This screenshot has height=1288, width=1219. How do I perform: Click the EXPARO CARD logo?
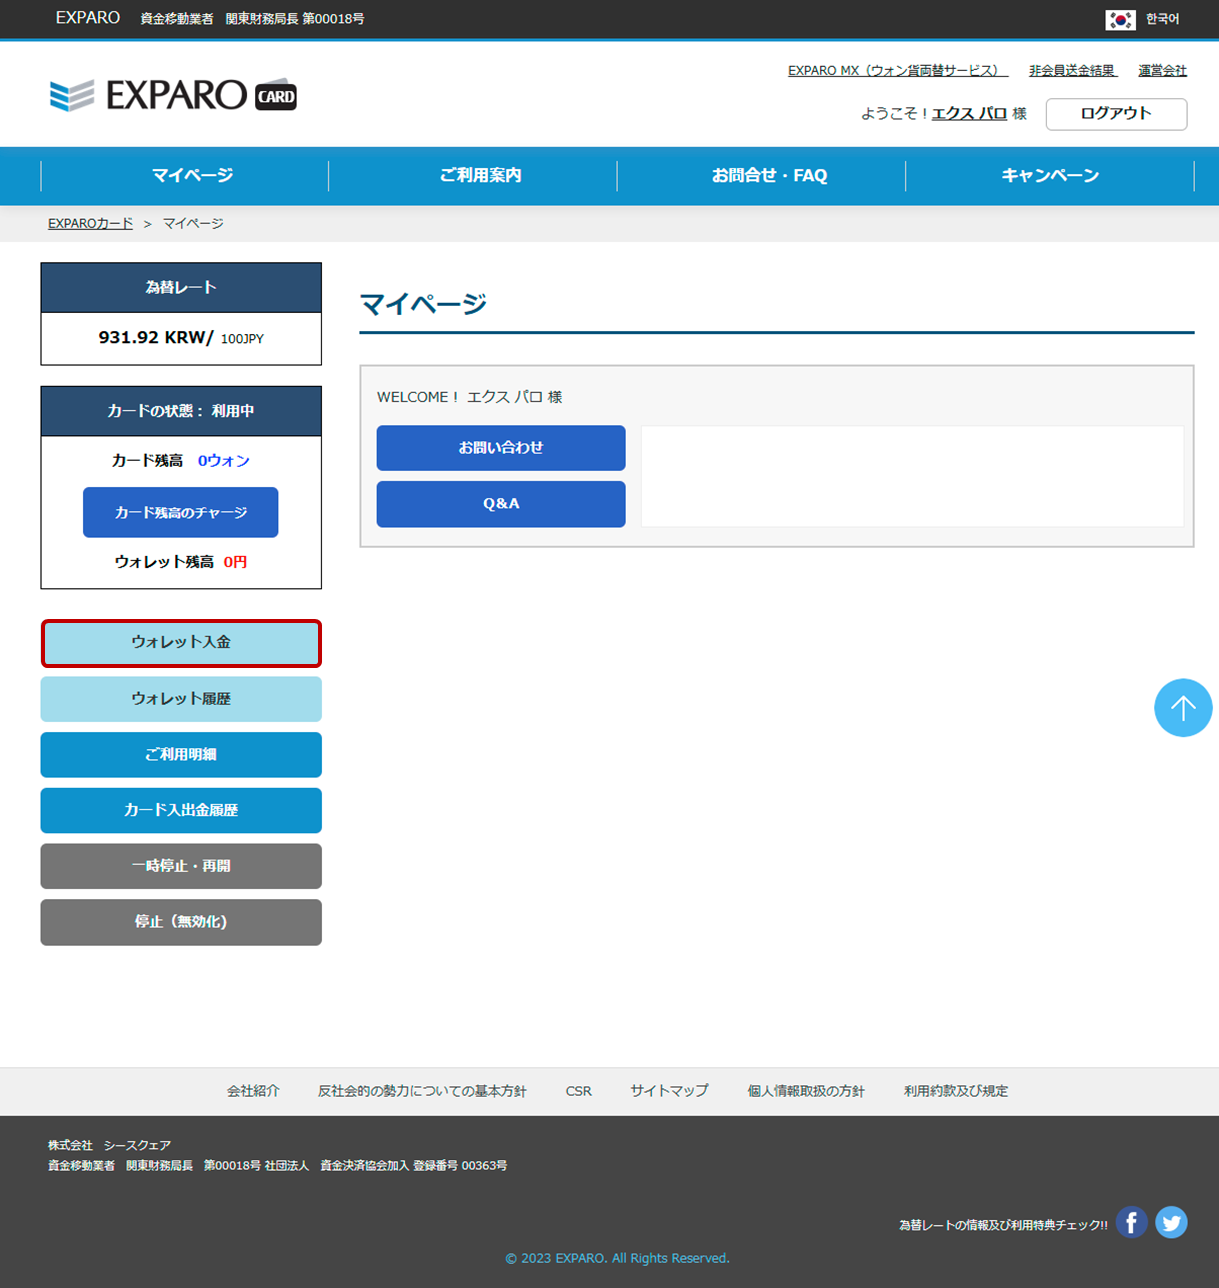[173, 95]
